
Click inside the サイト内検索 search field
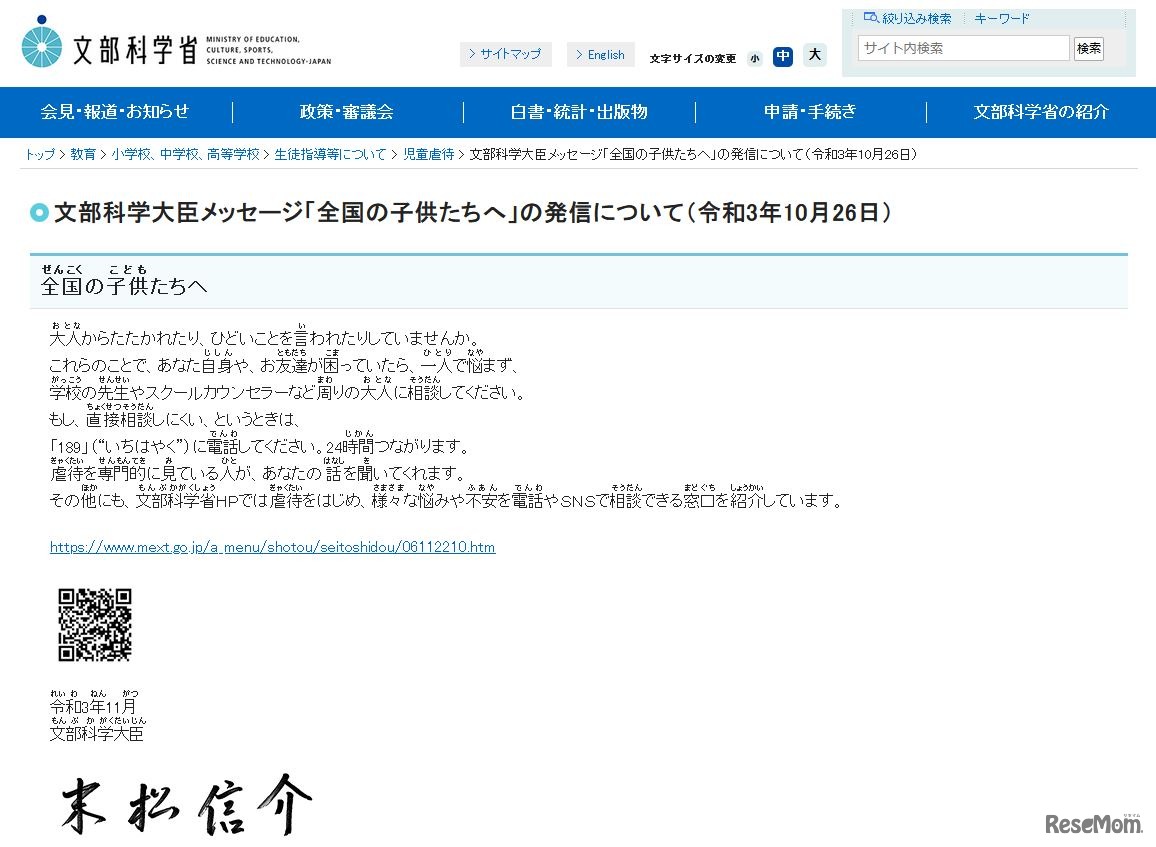(962, 47)
